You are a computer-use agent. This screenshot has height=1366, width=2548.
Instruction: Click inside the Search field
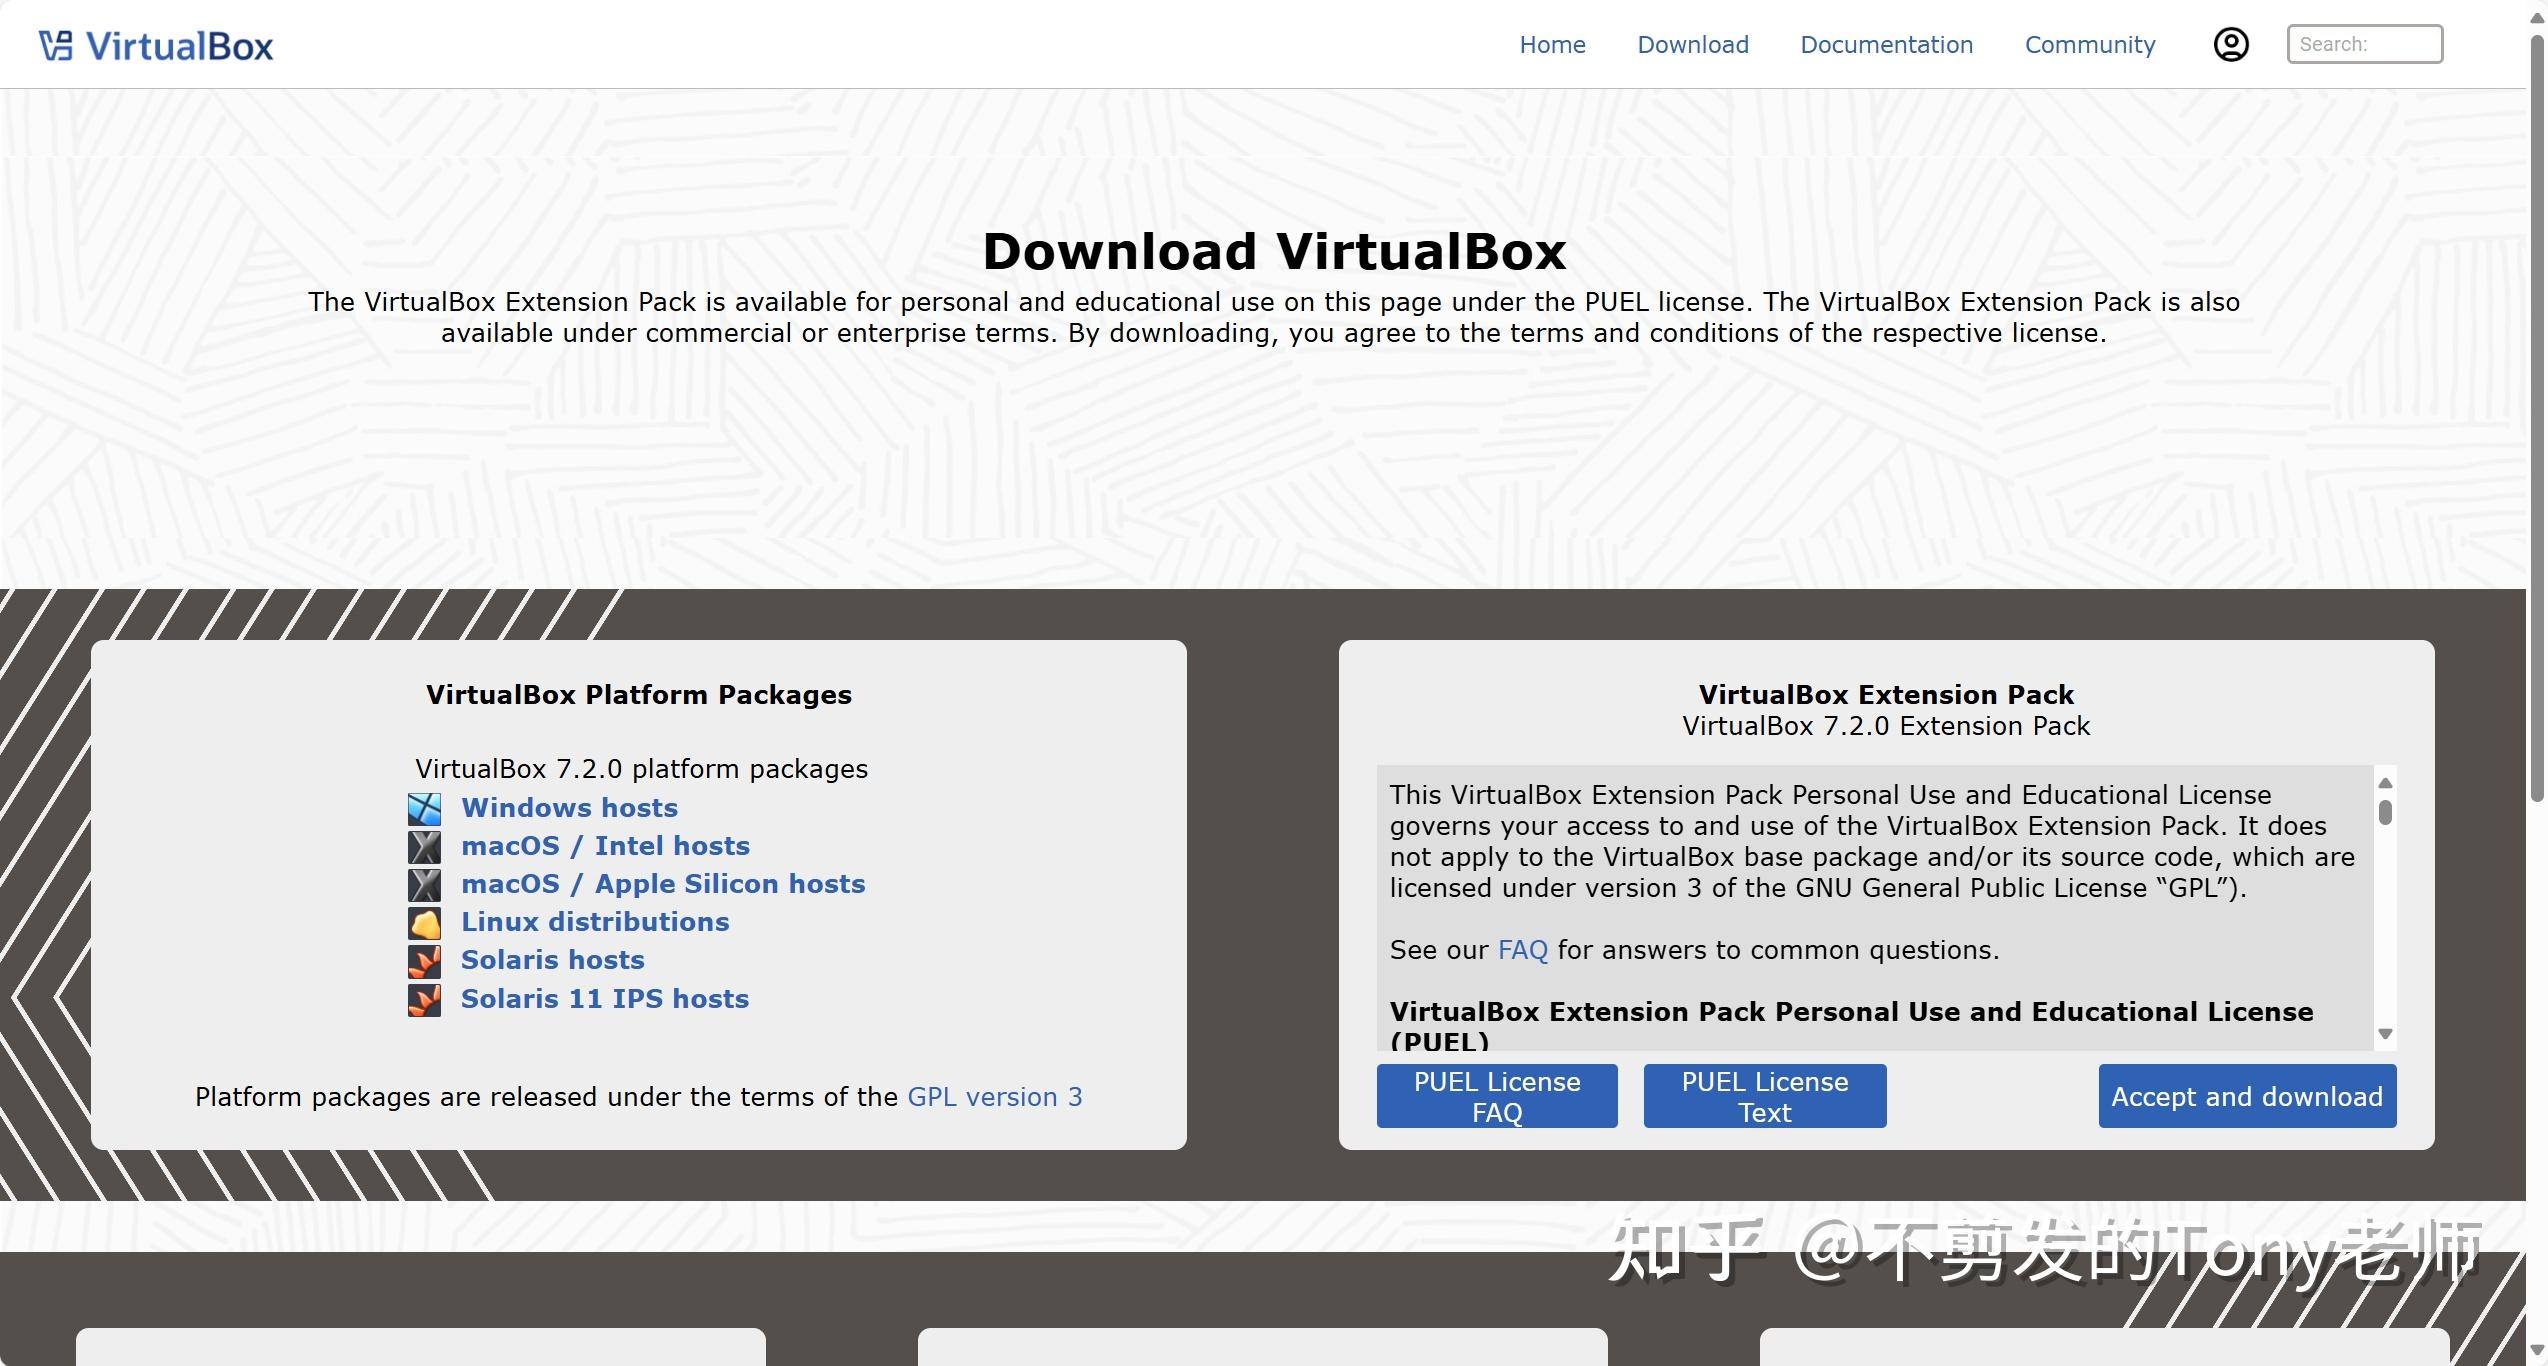[2364, 44]
